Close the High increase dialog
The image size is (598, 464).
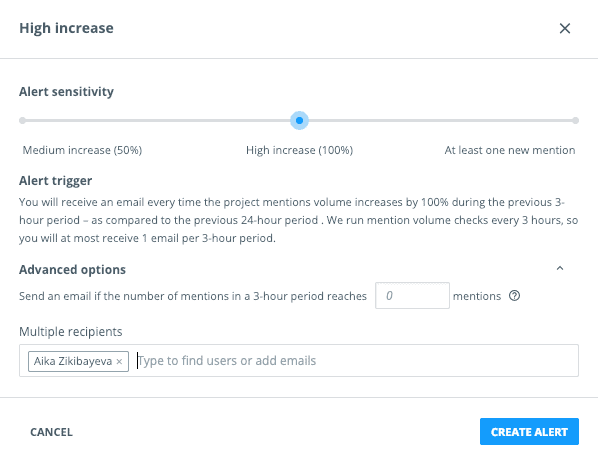click(564, 28)
